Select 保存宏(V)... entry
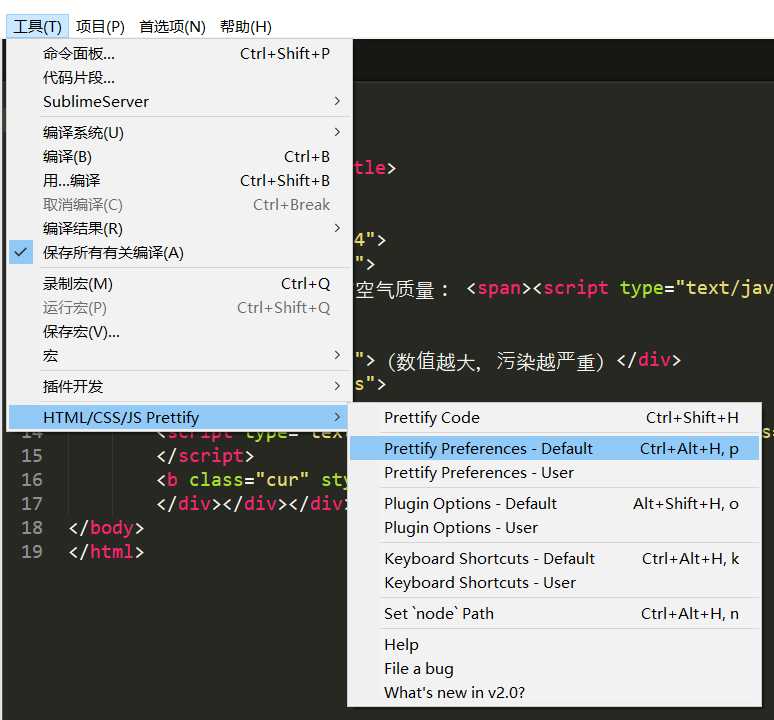774x720 pixels. (179, 332)
